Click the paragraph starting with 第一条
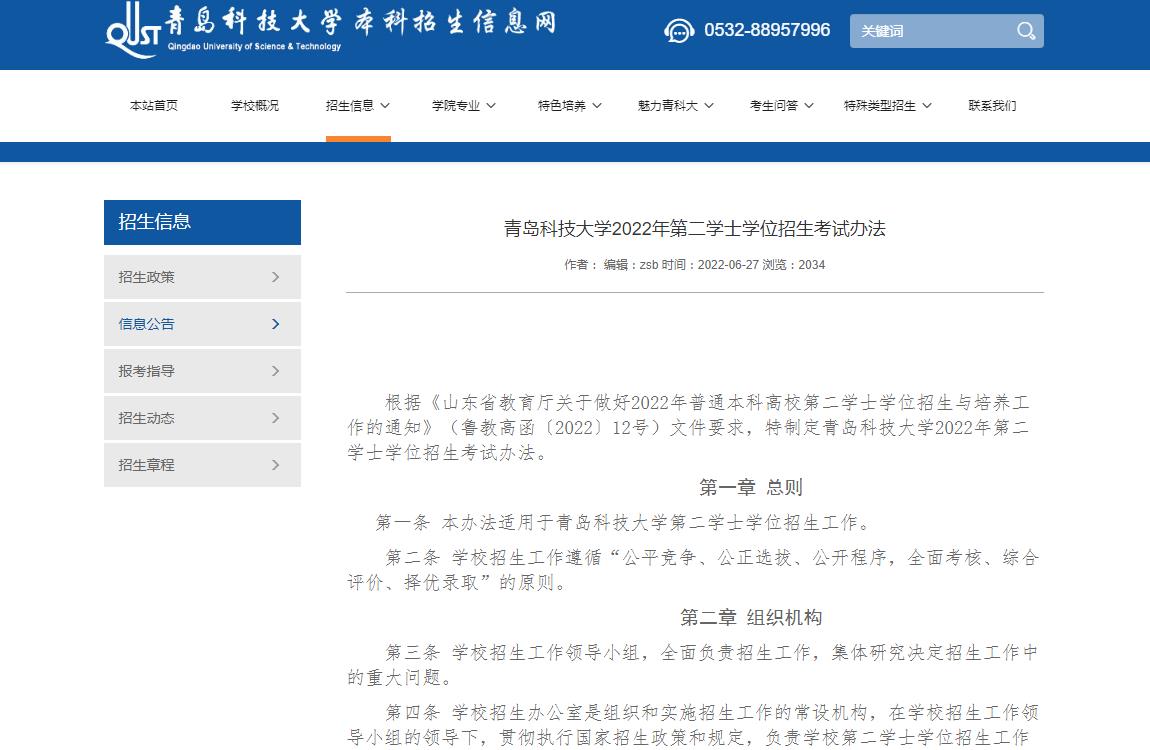This screenshot has width=1150, height=750. click(623, 523)
